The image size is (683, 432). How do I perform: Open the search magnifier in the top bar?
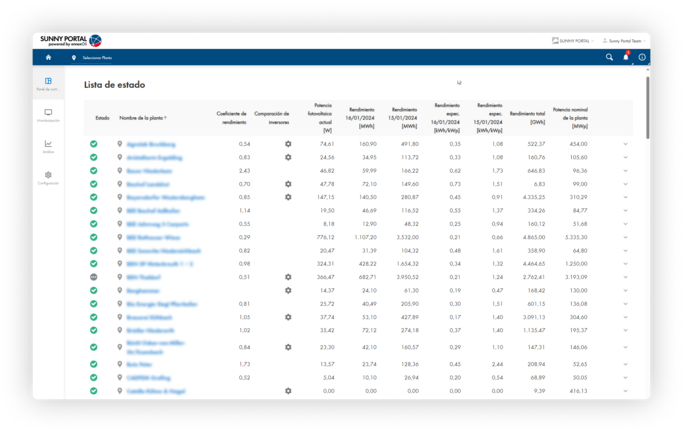point(609,58)
